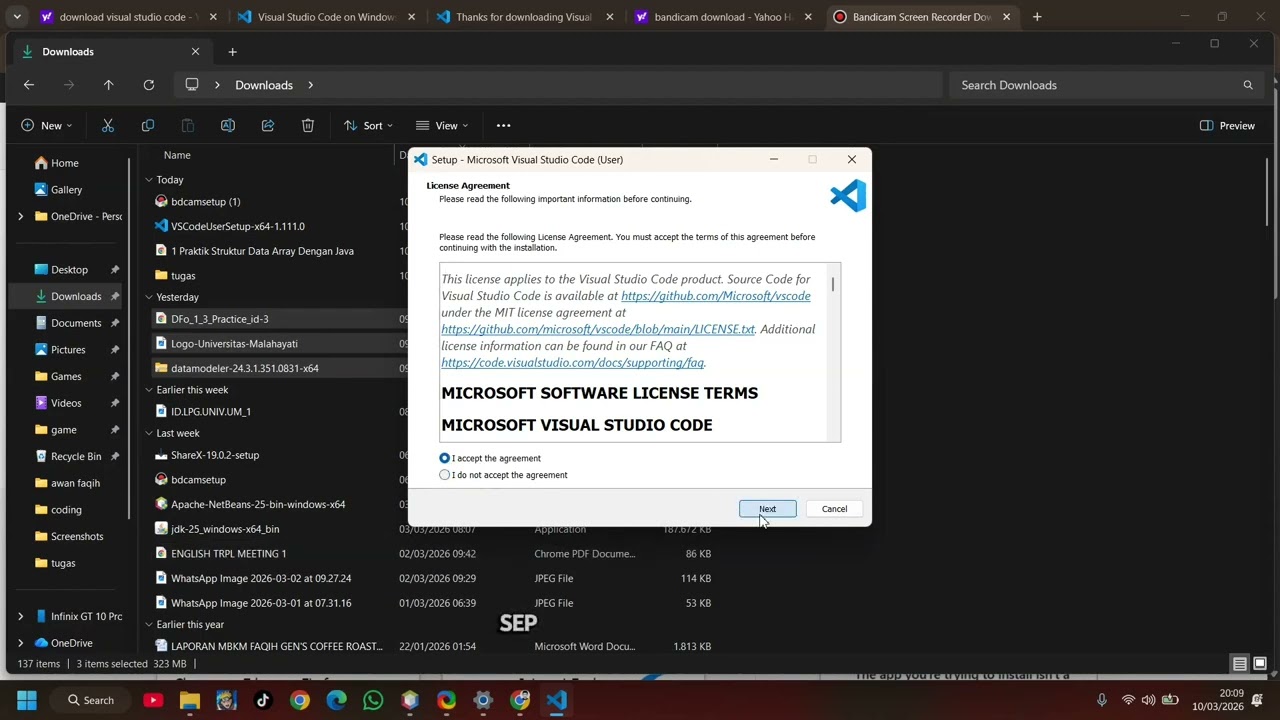Click Delete trash icon in Explorer toolbar

click(308, 126)
